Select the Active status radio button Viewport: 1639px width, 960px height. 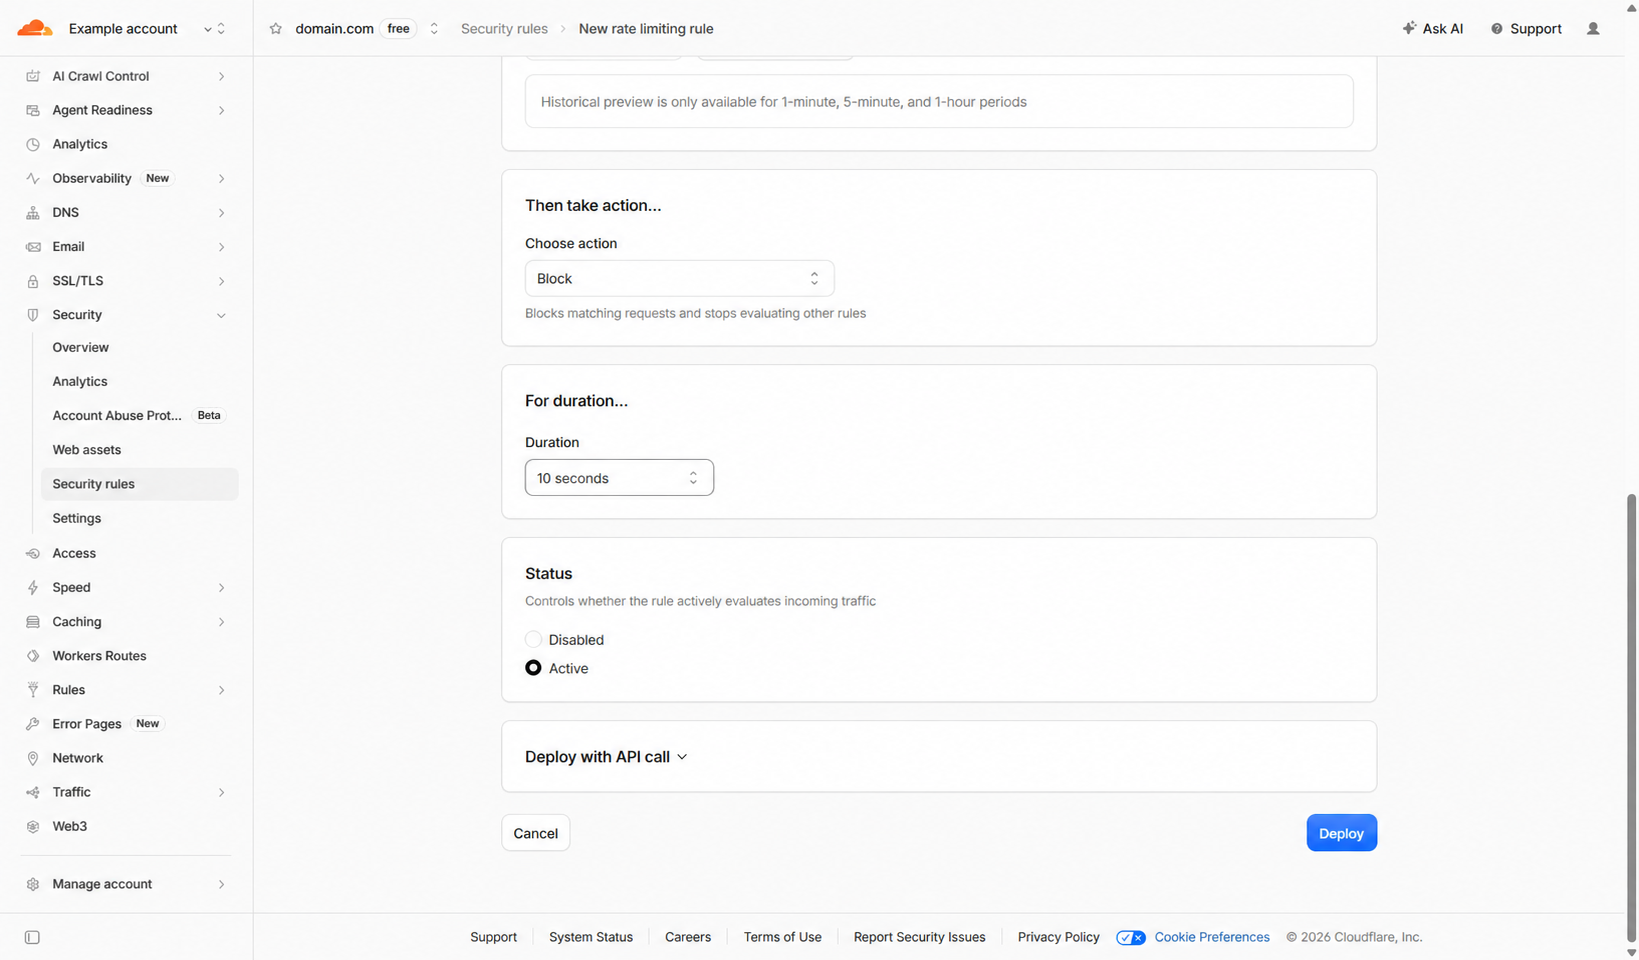(533, 668)
